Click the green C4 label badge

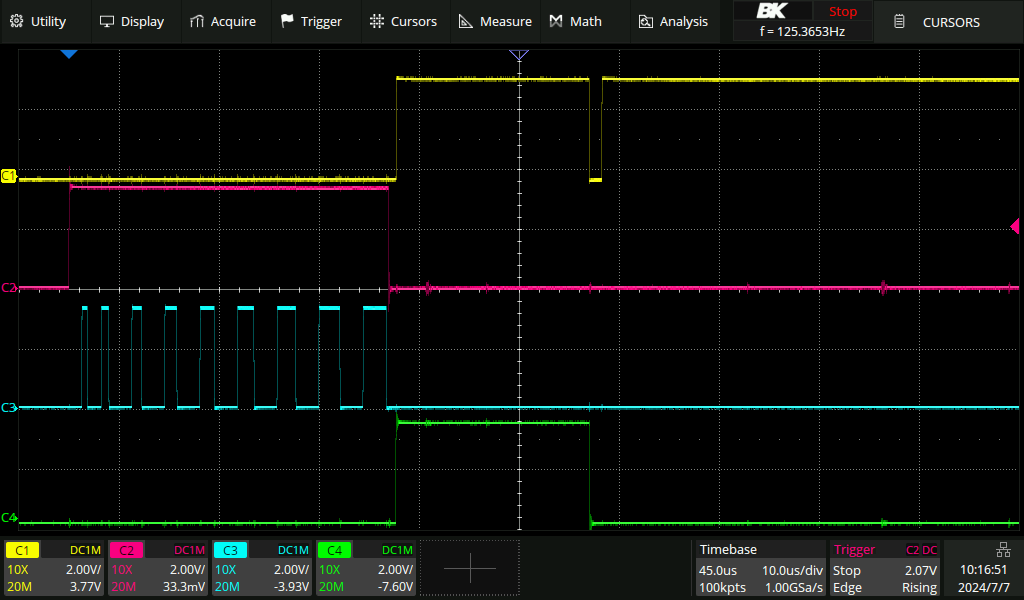(334, 550)
